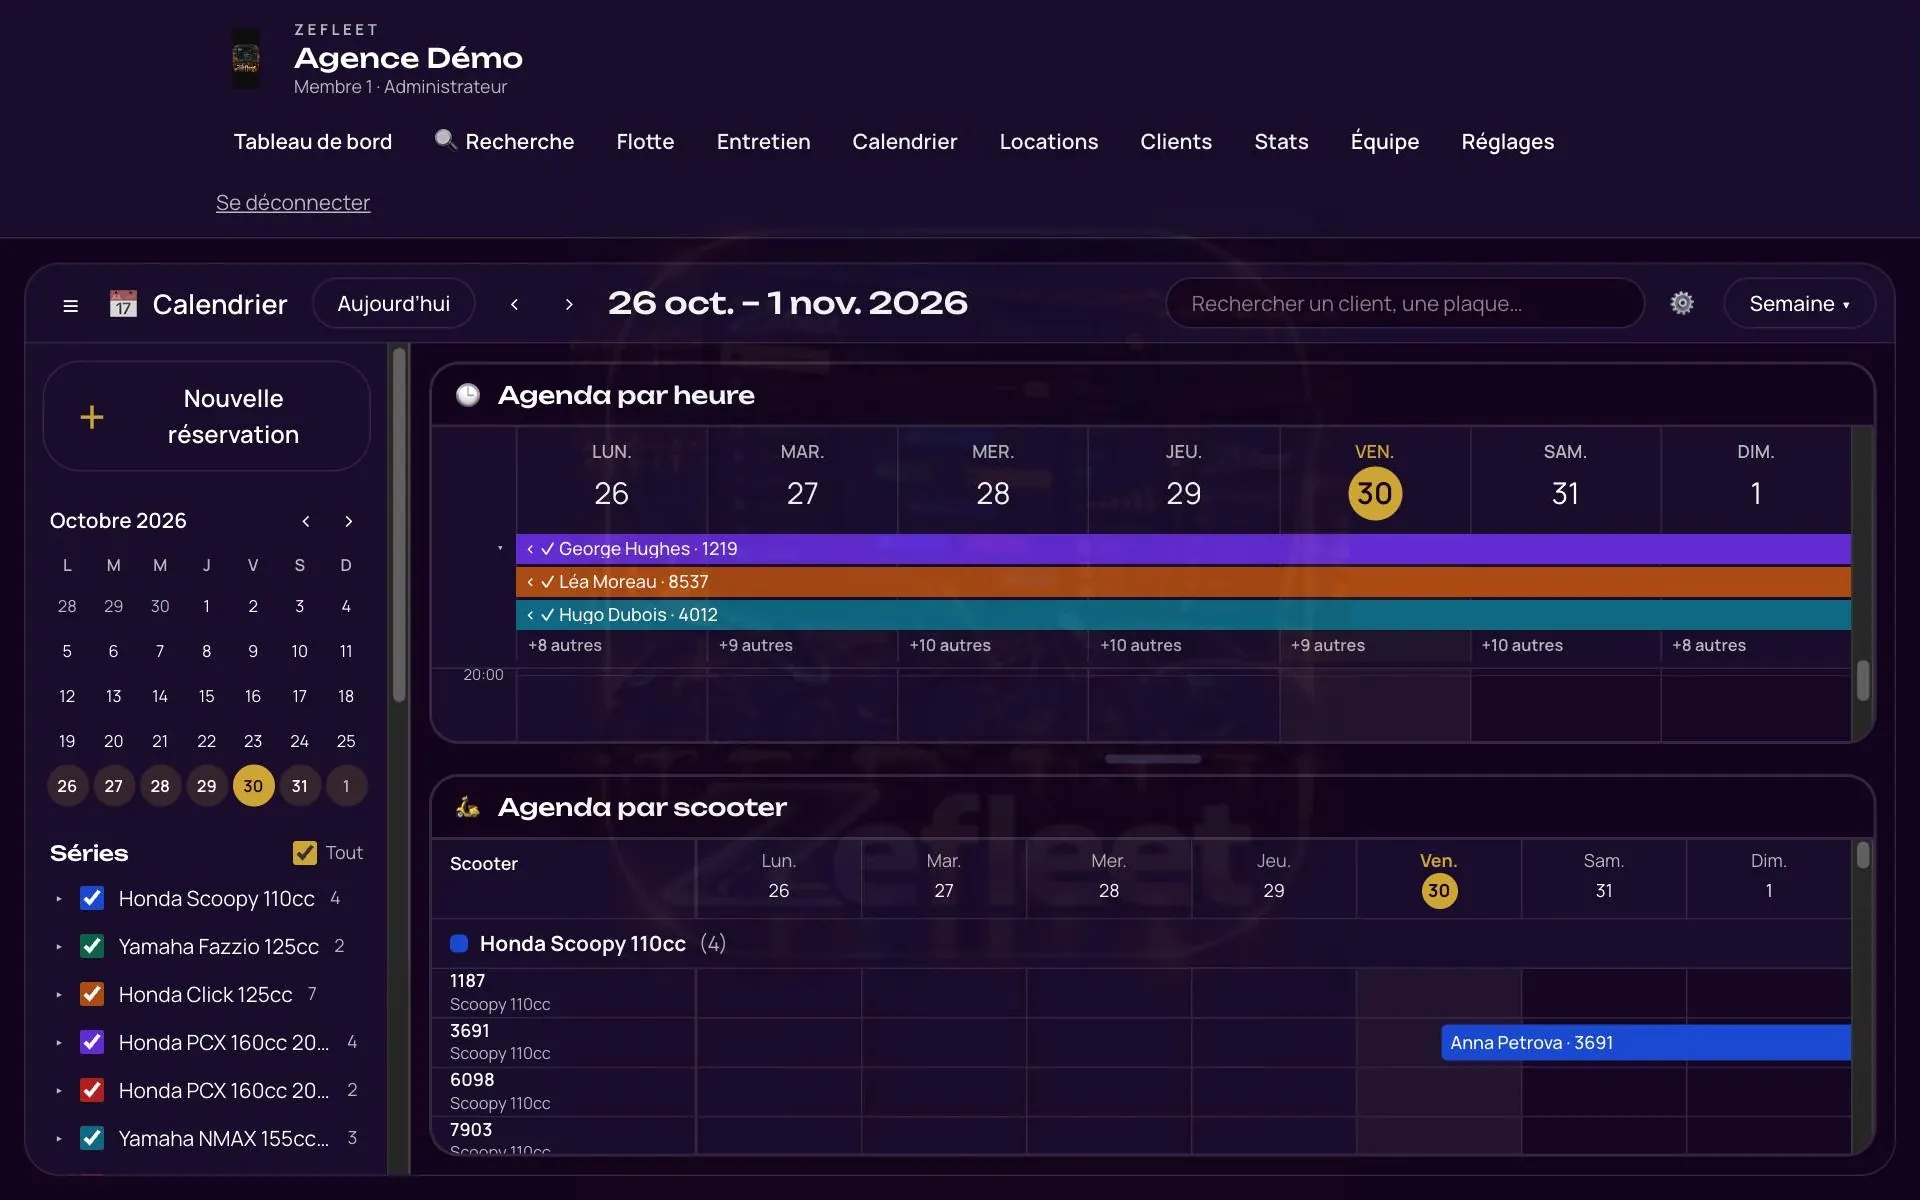This screenshot has width=1920, height=1200.
Task: Click Se déconnecter link
Action: point(293,202)
